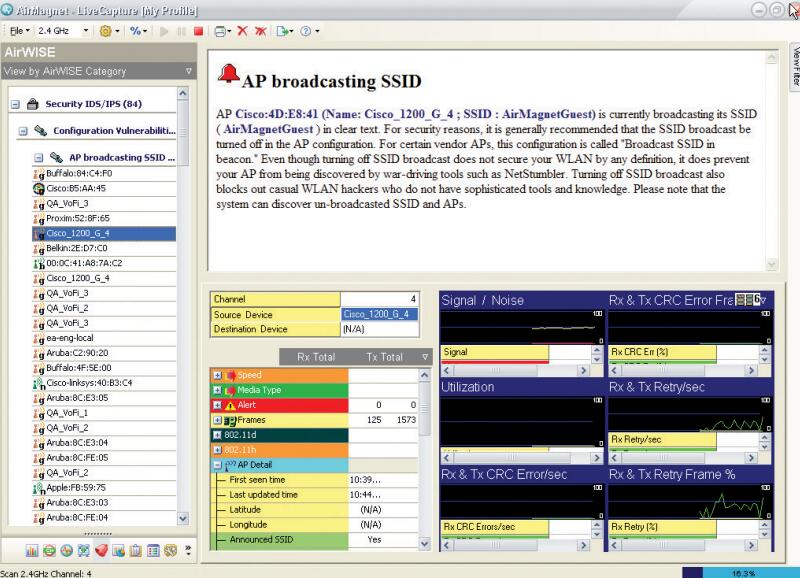
Task: Click the single red X delete icon
Action: click(x=242, y=31)
